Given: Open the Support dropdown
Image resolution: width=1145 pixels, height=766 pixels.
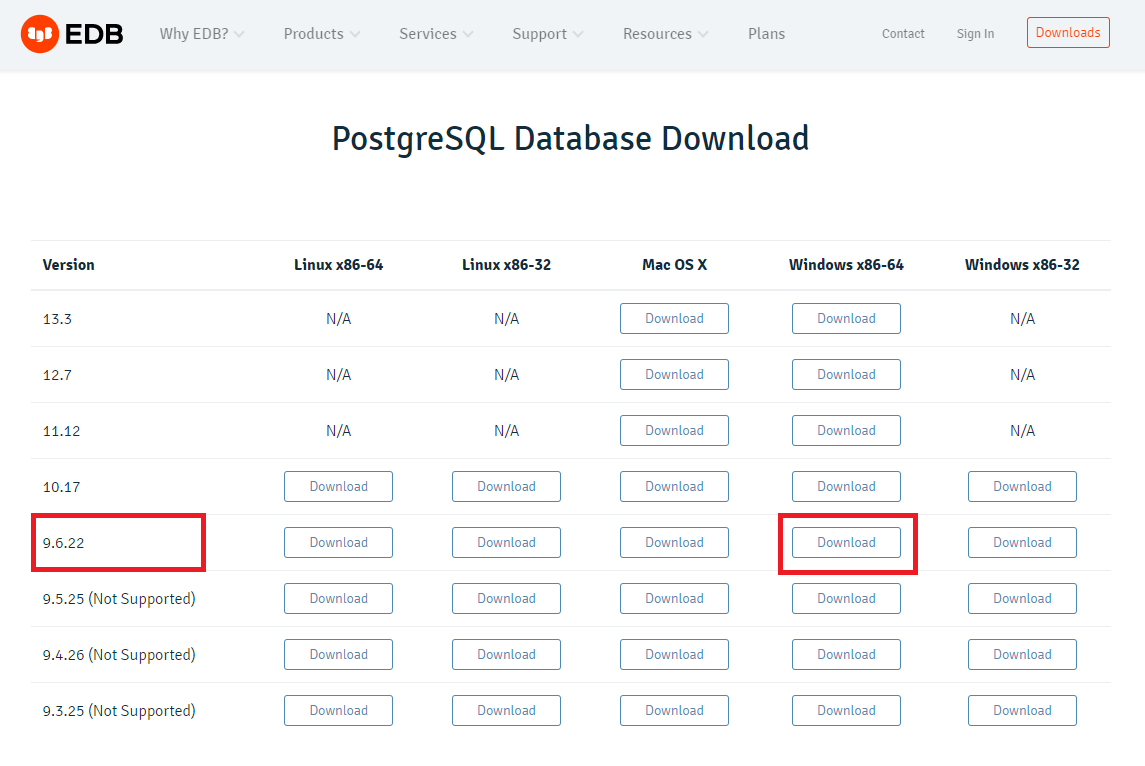Looking at the screenshot, I should click(x=548, y=34).
